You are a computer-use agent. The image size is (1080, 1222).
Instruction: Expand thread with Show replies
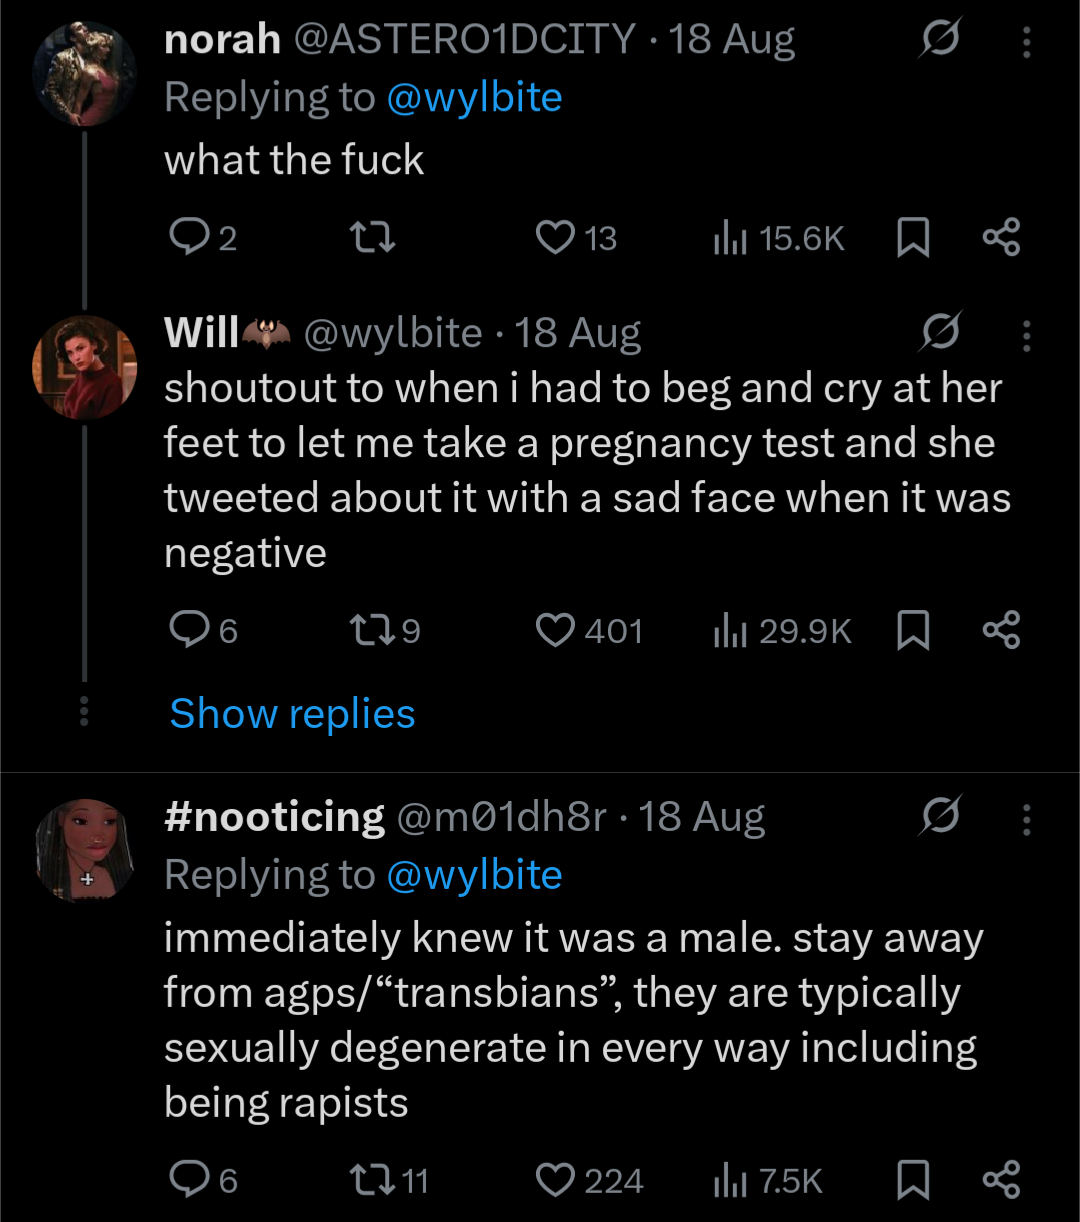tap(292, 714)
